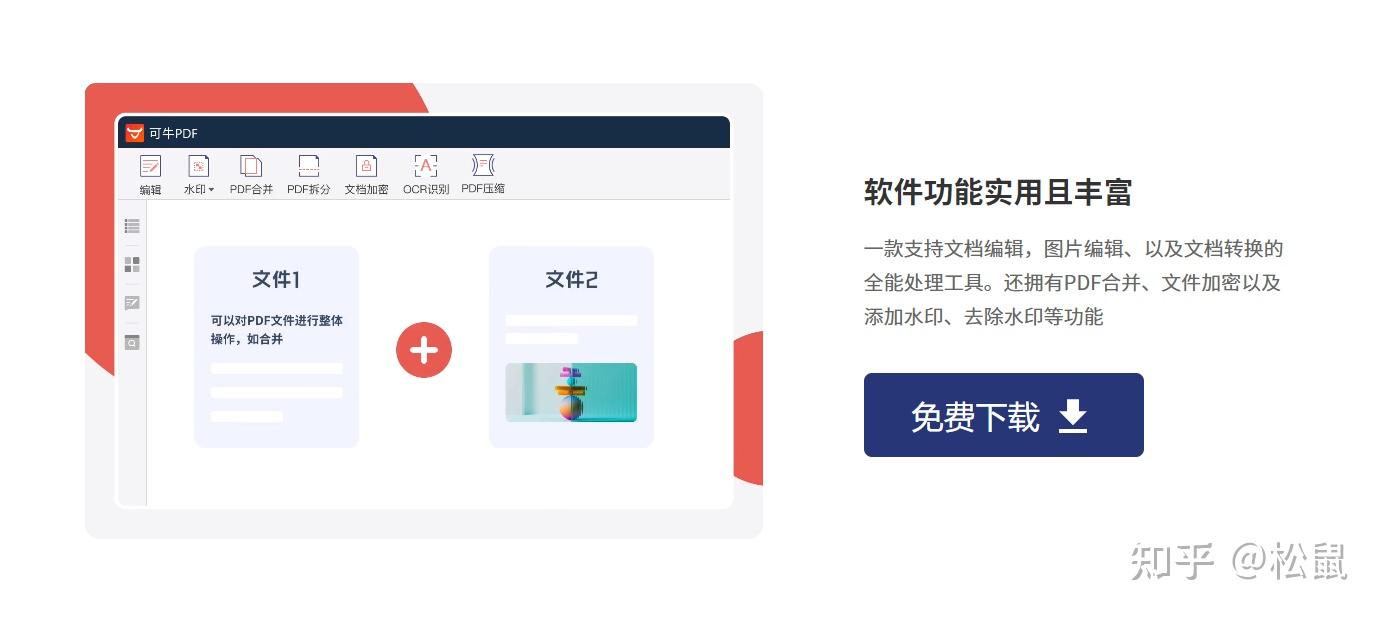Expand the 水印 dropdown arrow
The width and height of the screenshot is (1383, 618).
coord(211,190)
